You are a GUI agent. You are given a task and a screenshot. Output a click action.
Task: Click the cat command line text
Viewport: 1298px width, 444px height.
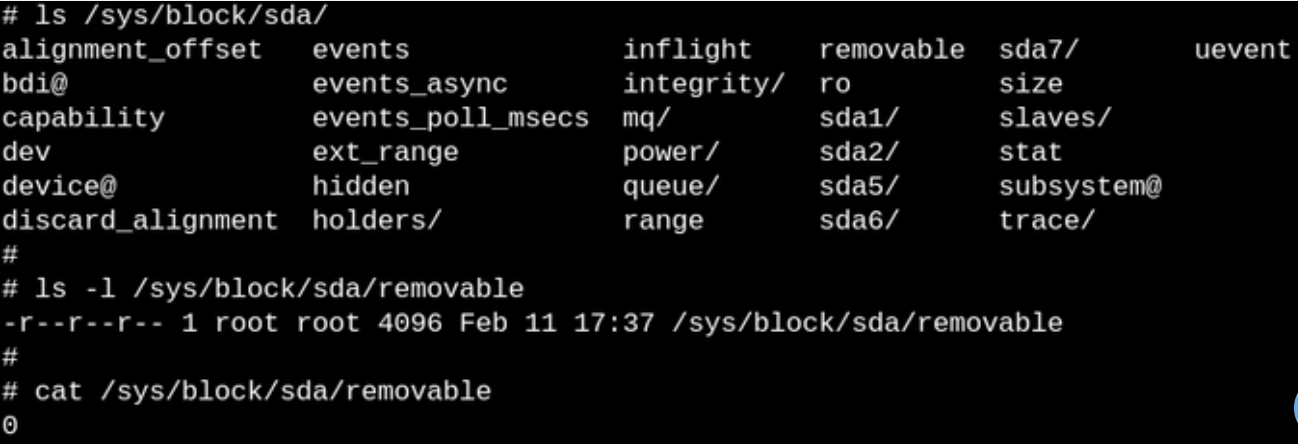(262, 391)
